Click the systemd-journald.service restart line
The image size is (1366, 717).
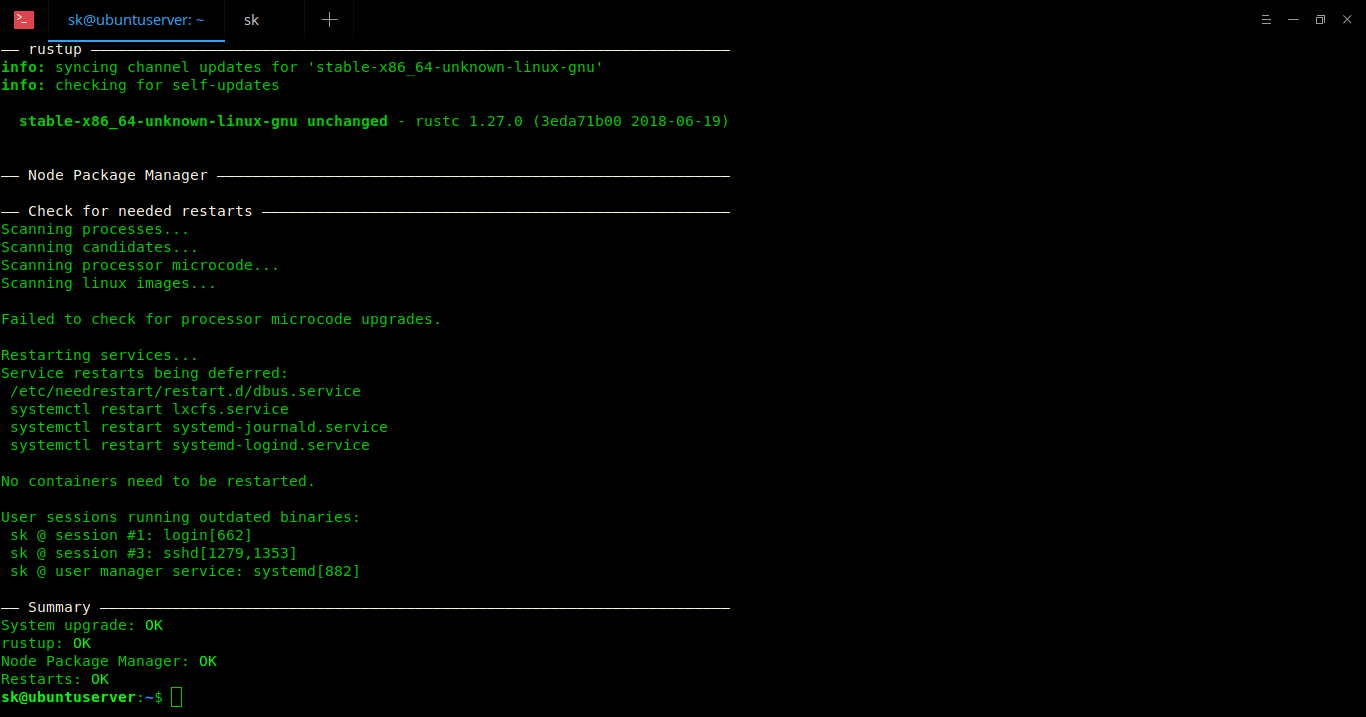coord(198,427)
